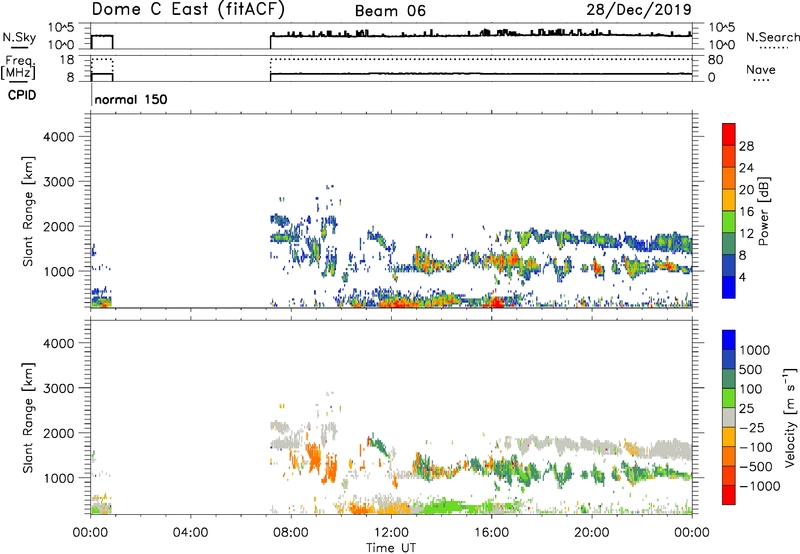Viewport: 800px width, 554px height.
Task: Click the "1000" range tick on velocity panel
Action: [59, 478]
